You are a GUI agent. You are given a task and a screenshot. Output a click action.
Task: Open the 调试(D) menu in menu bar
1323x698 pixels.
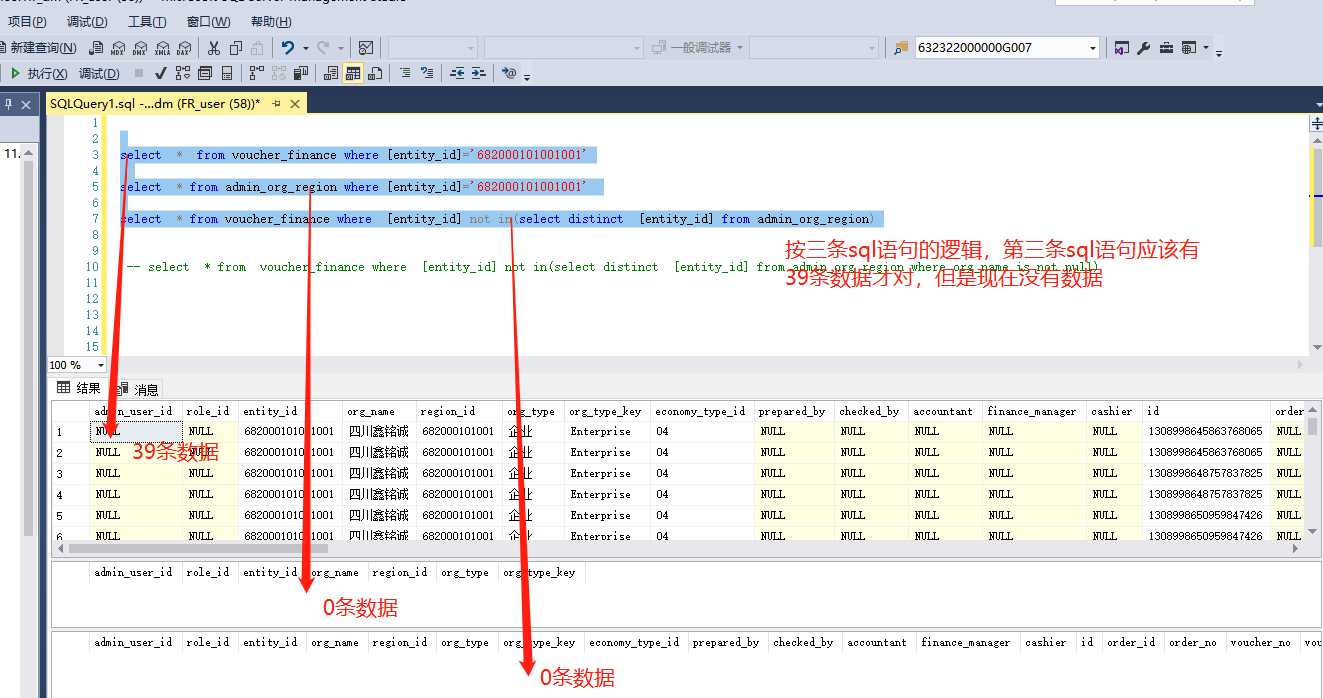(x=87, y=22)
